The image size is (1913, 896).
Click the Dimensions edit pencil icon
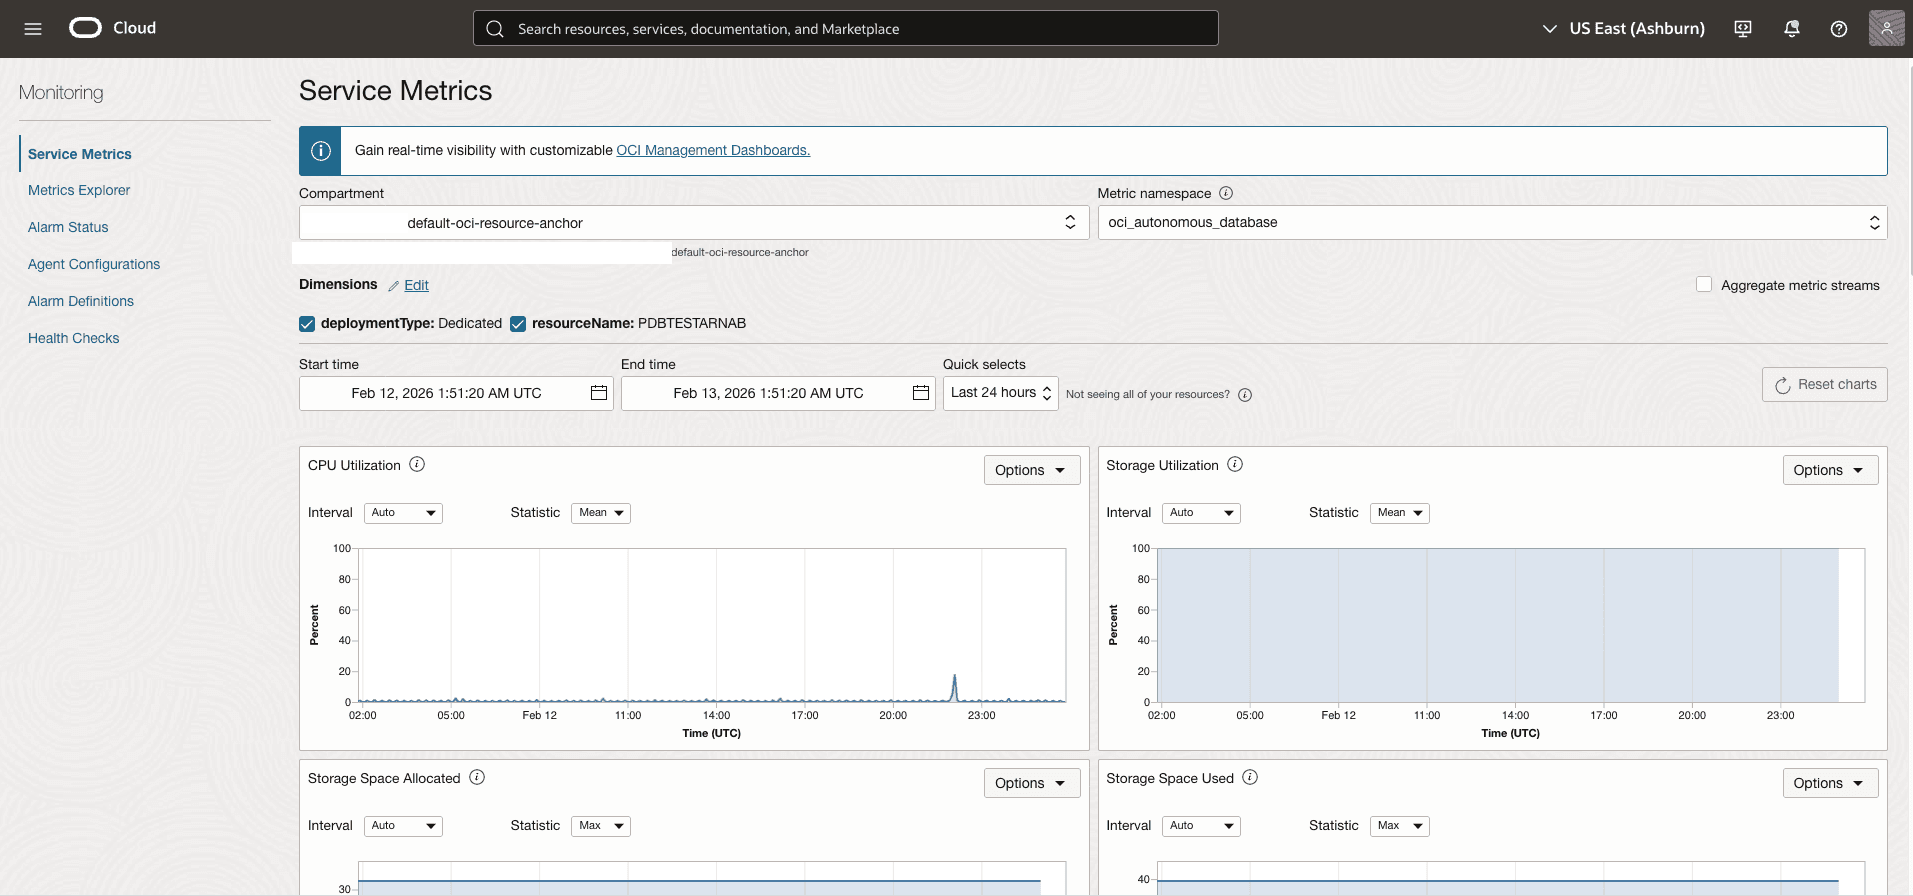[x=394, y=286]
